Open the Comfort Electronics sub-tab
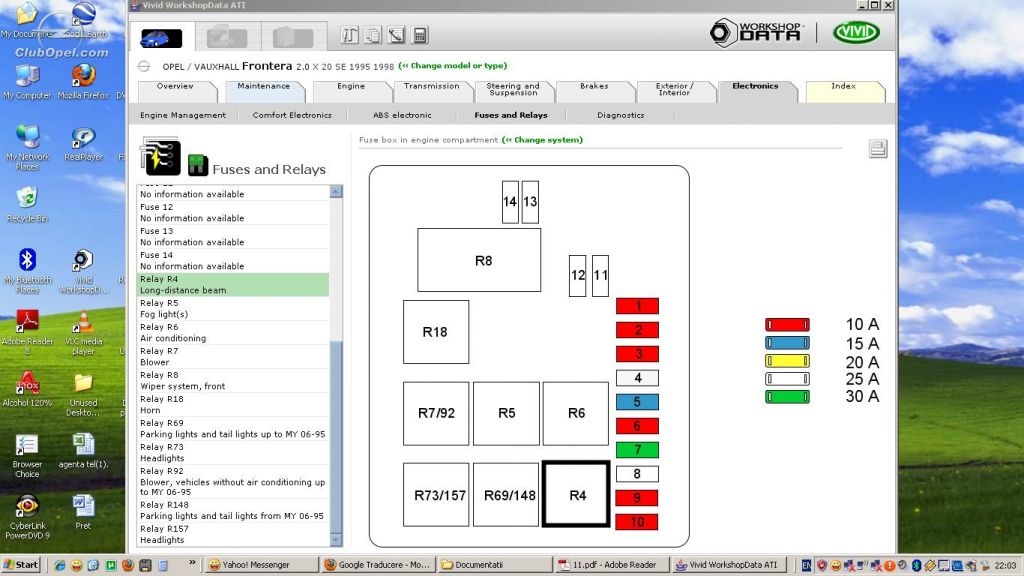1024x576 pixels. tap(292, 116)
